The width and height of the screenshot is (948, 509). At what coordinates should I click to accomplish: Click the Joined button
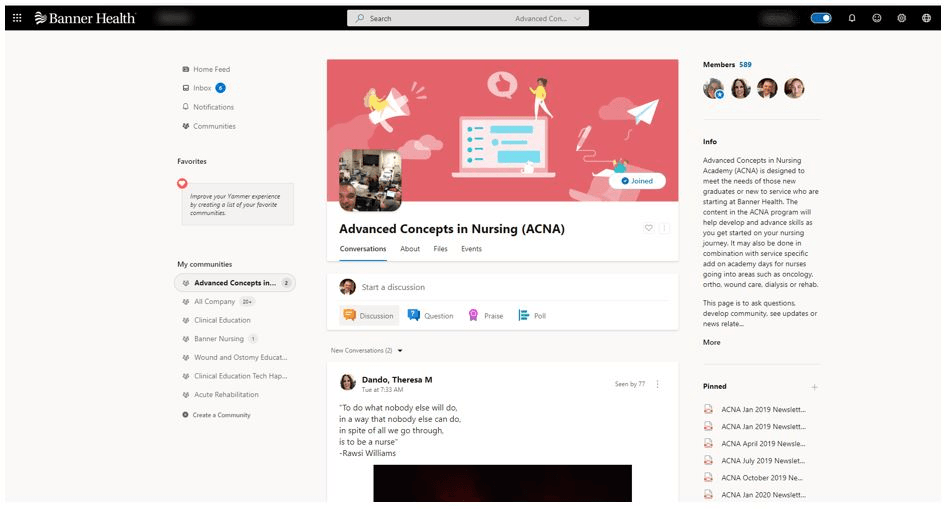637,181
